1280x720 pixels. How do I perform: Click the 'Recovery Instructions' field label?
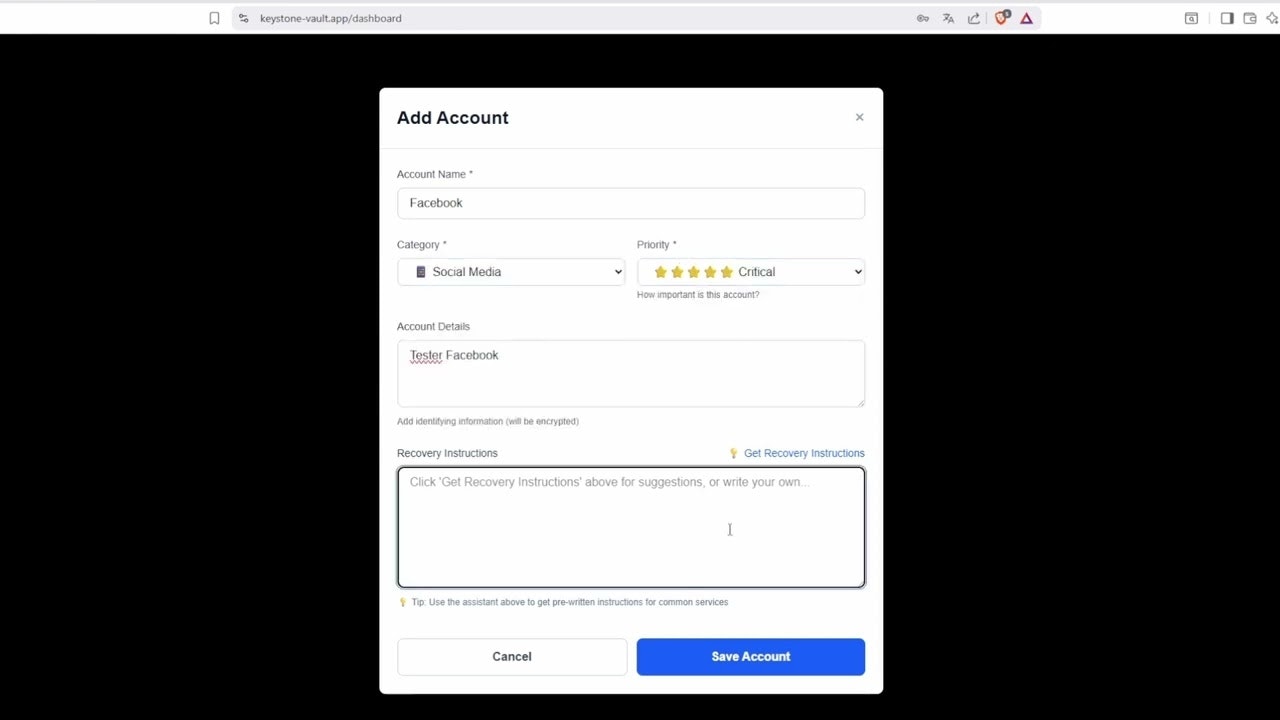[x=447, y=453]
